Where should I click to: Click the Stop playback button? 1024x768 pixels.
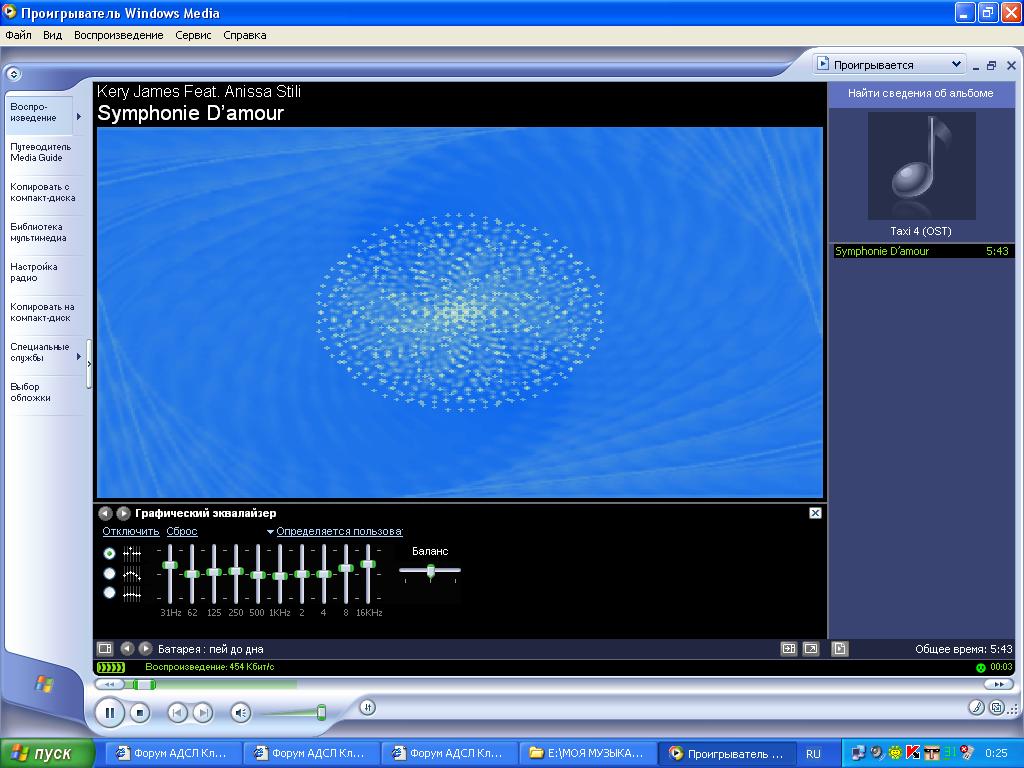pos(141,713)
